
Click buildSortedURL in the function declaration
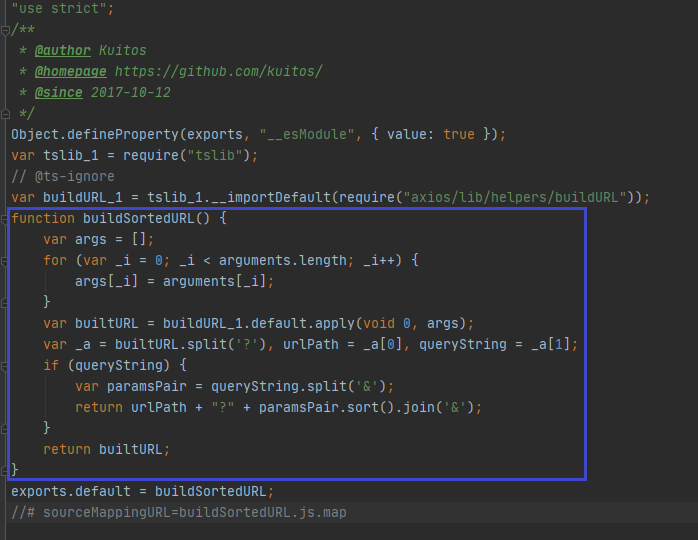(138, 218)
